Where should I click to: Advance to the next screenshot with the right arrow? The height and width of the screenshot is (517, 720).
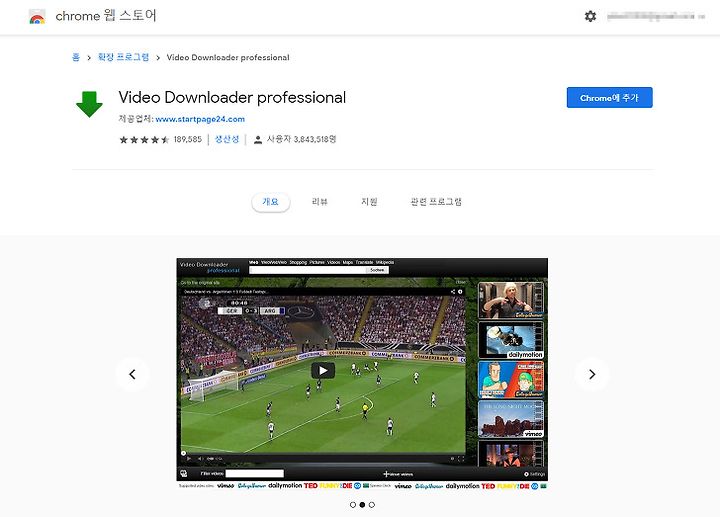click(592, 374)
